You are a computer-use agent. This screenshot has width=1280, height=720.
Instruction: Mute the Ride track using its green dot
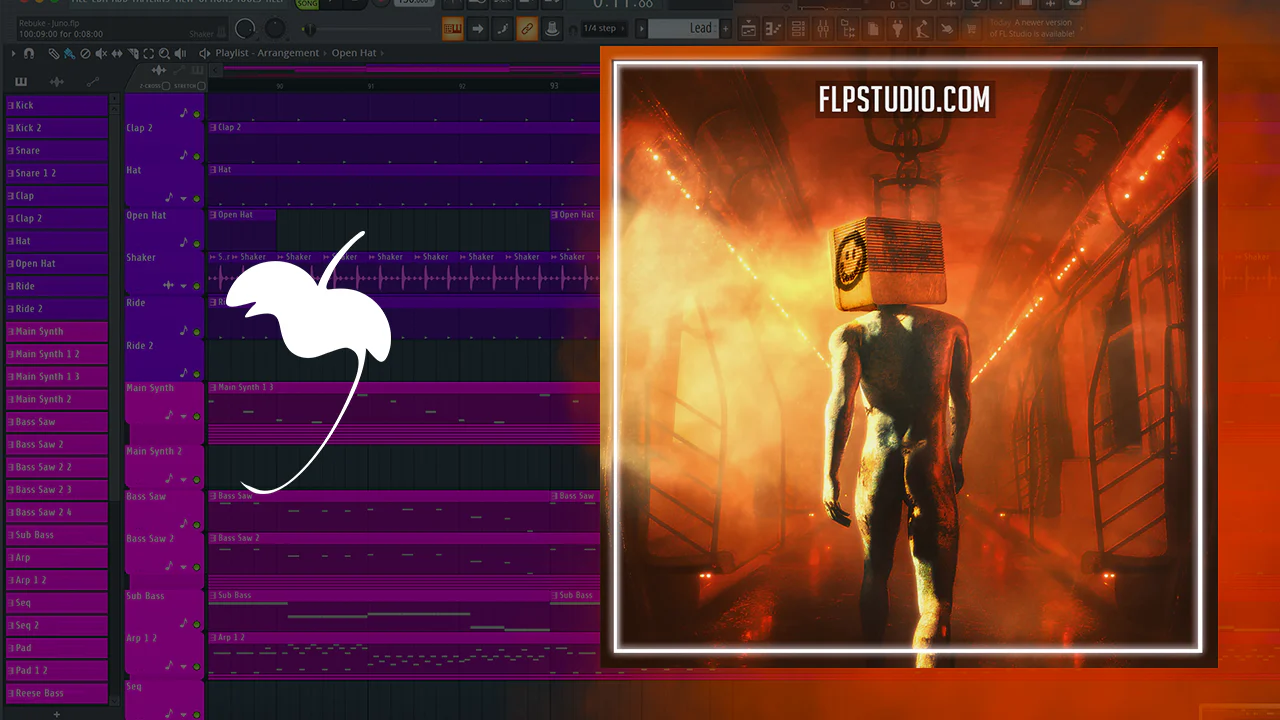coord(196,331)
